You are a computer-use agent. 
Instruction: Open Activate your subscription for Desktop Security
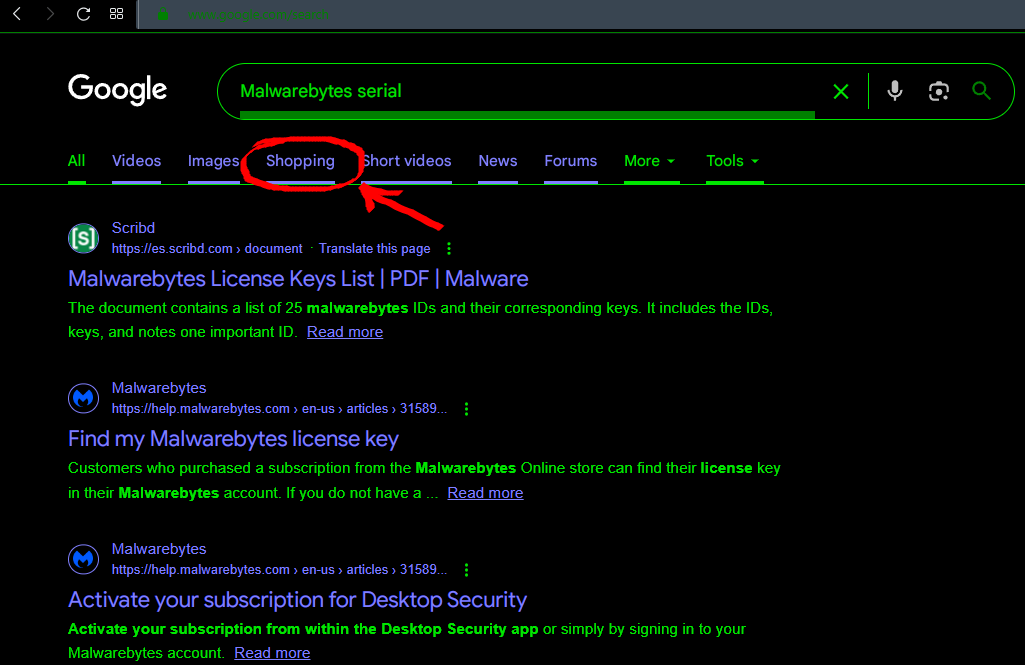pyautogui.click(x=297, y=600)
